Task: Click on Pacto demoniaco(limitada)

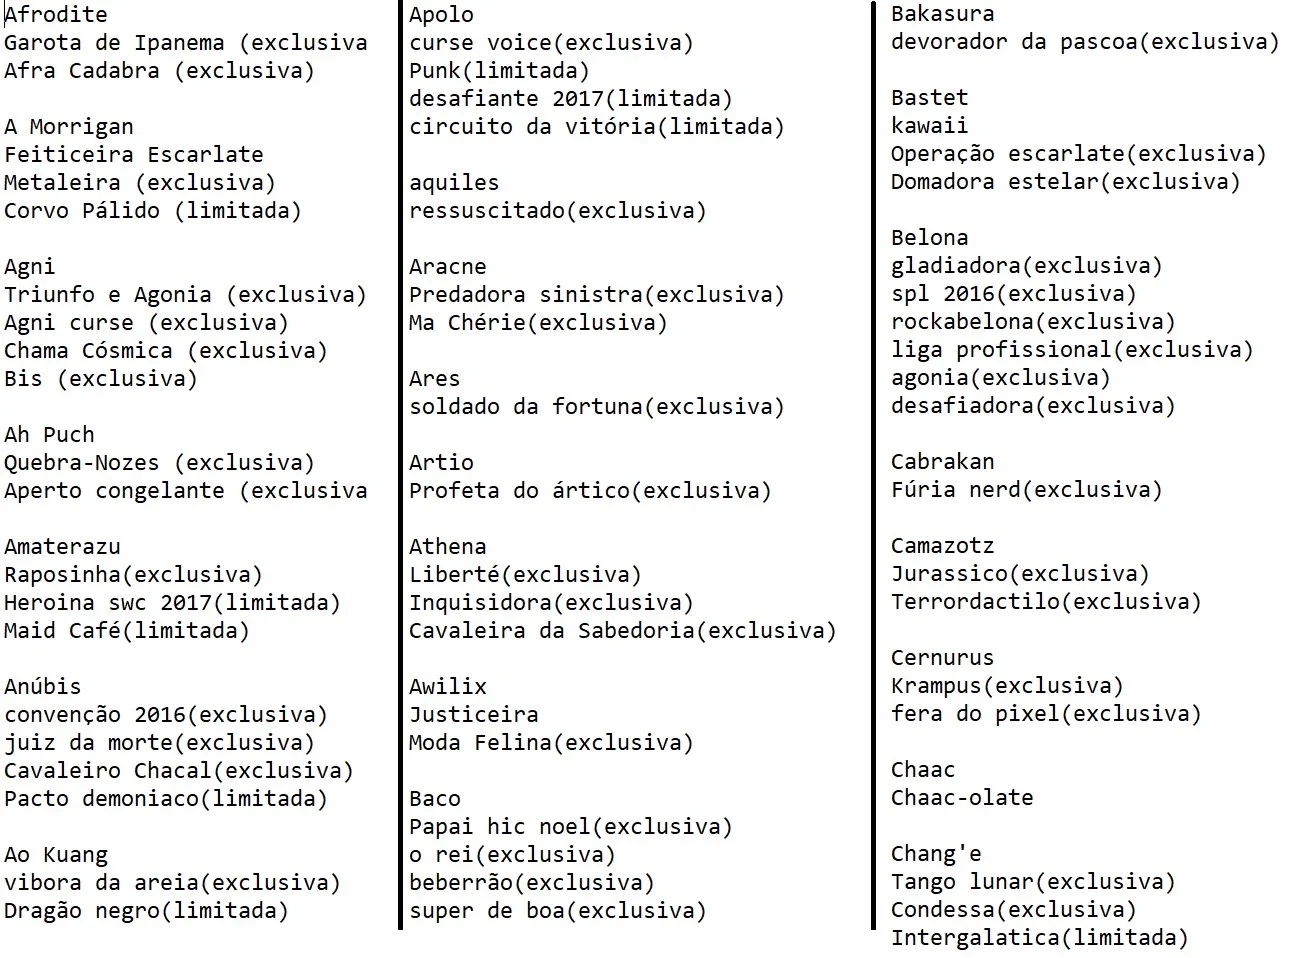Action: [166, 799]
